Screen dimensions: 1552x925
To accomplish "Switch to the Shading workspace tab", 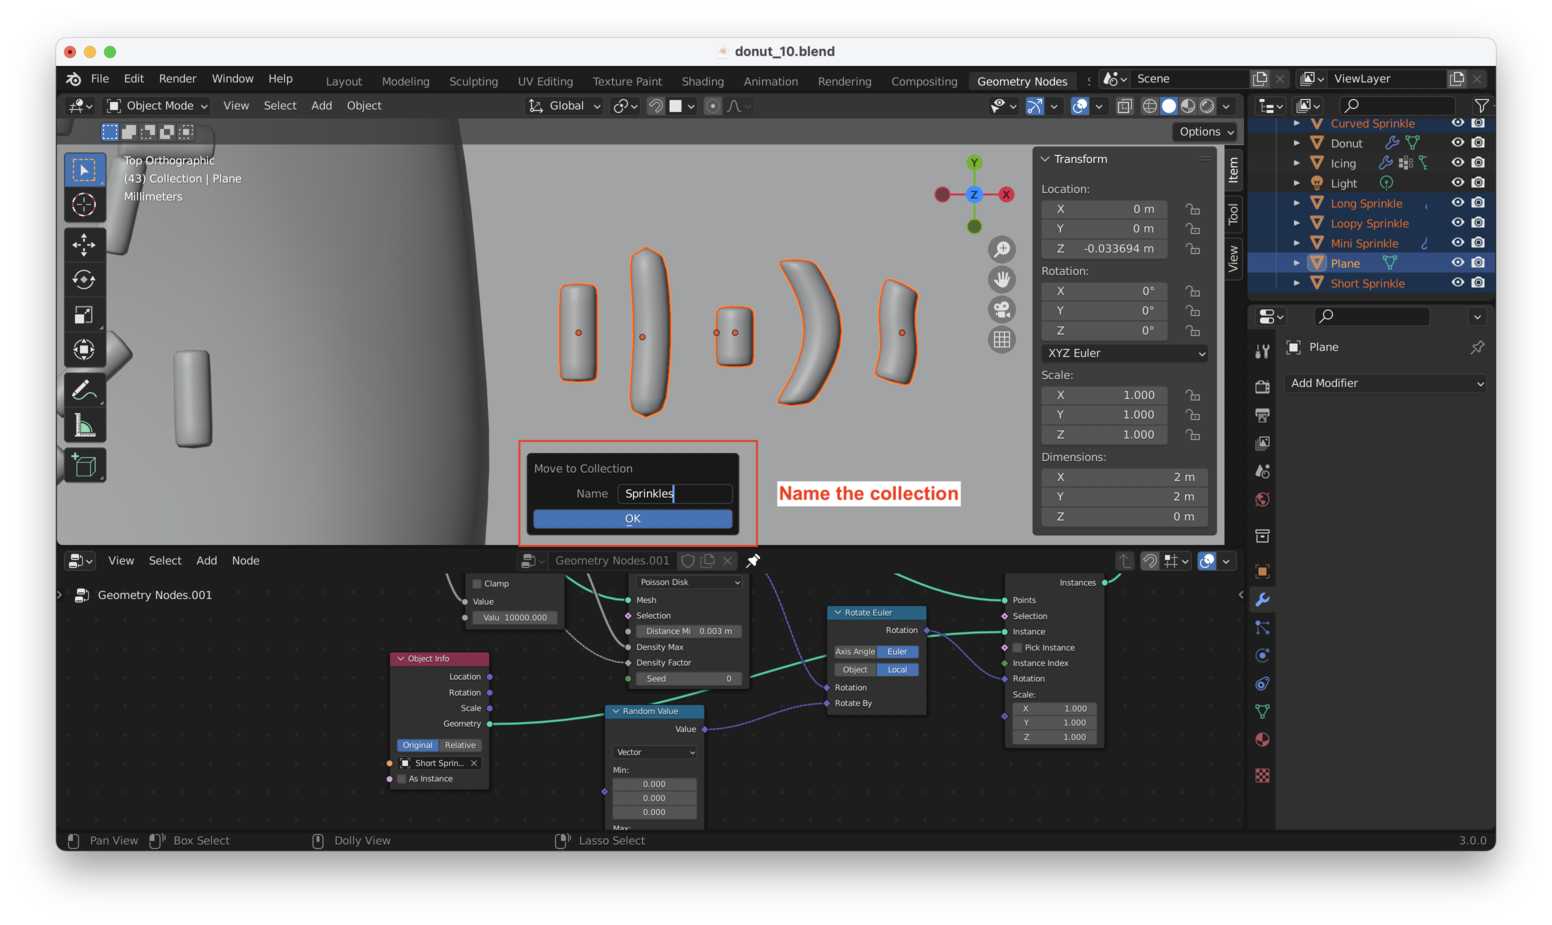I will point(702,82).
